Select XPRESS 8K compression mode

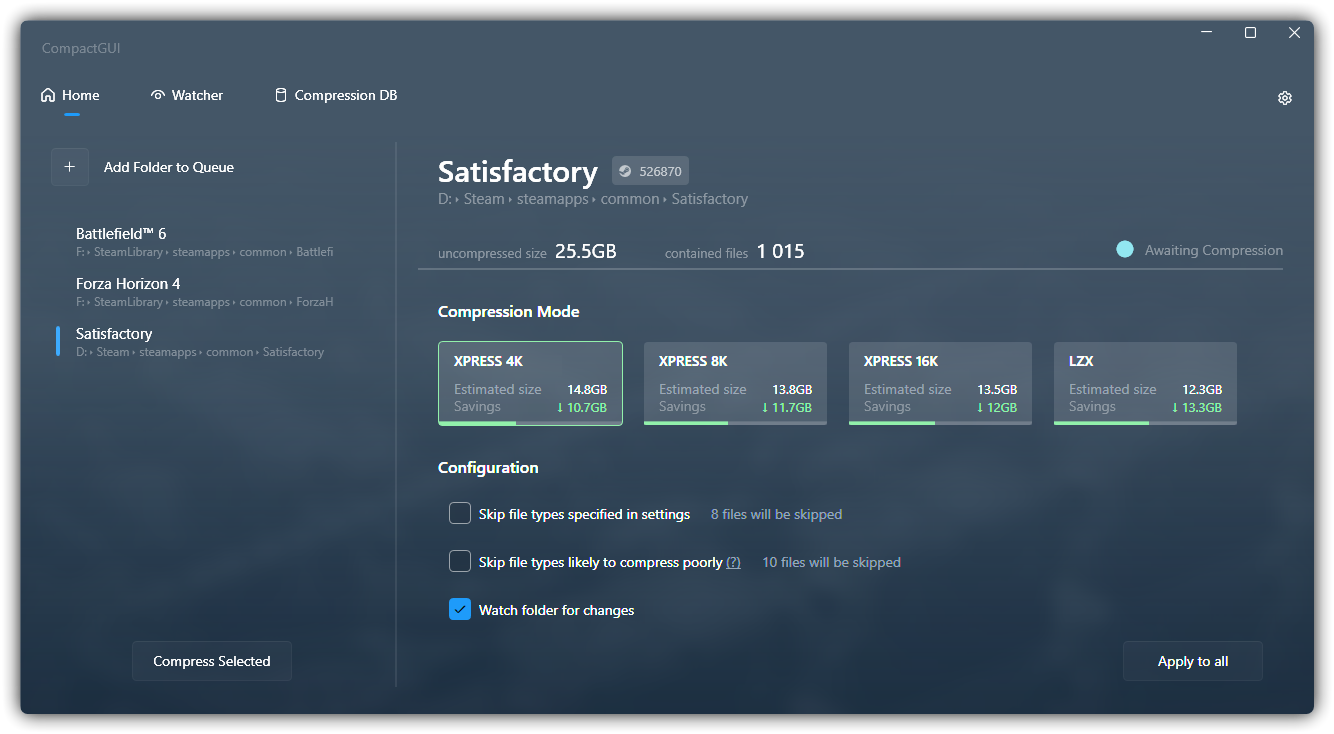[x=735, y=383]
